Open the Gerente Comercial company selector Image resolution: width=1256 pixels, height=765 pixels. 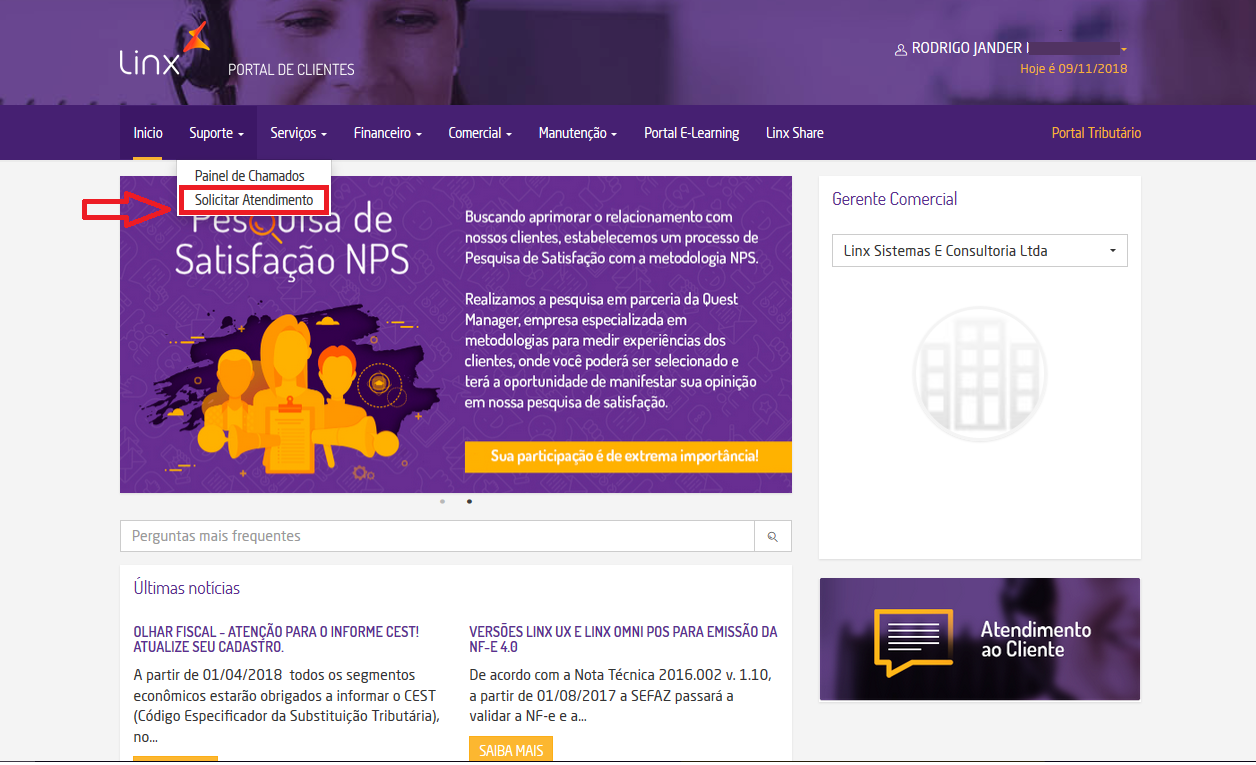click(979, 250)
